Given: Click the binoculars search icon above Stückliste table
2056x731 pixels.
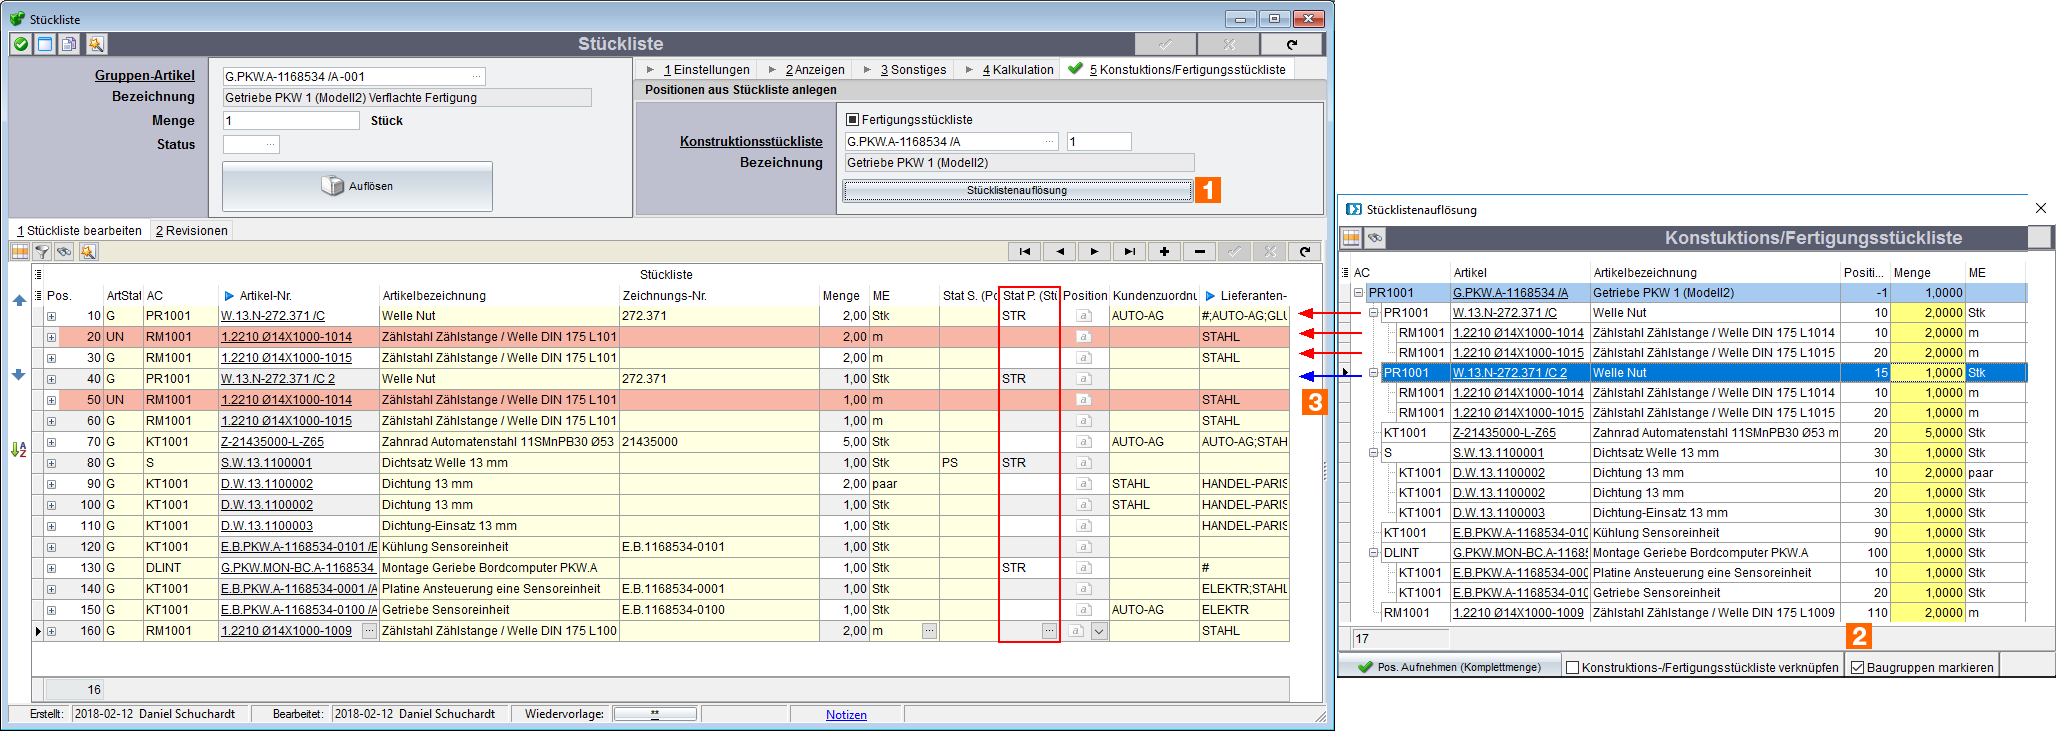Looking at the screenshot, I should click(65, 252).
